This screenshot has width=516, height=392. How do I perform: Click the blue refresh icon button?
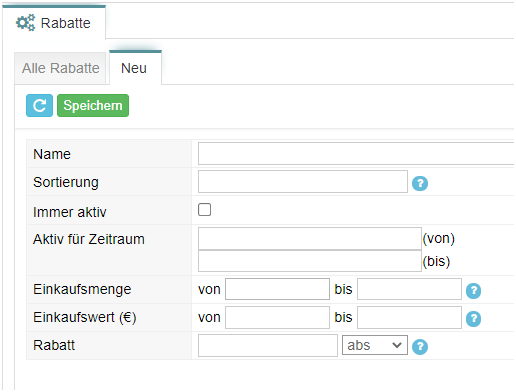click(x=39, y=106)
